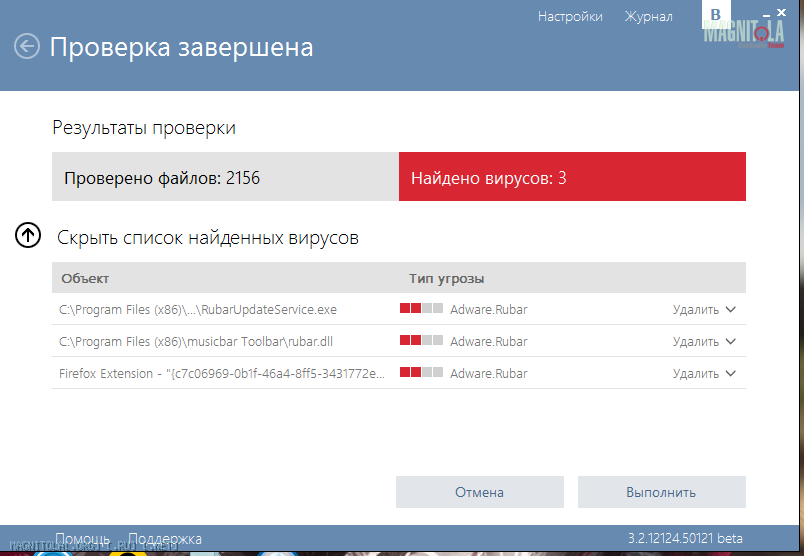The image size is (804, 556).
Task: Click the Выполнить button
Action: (x=661, y=492)
